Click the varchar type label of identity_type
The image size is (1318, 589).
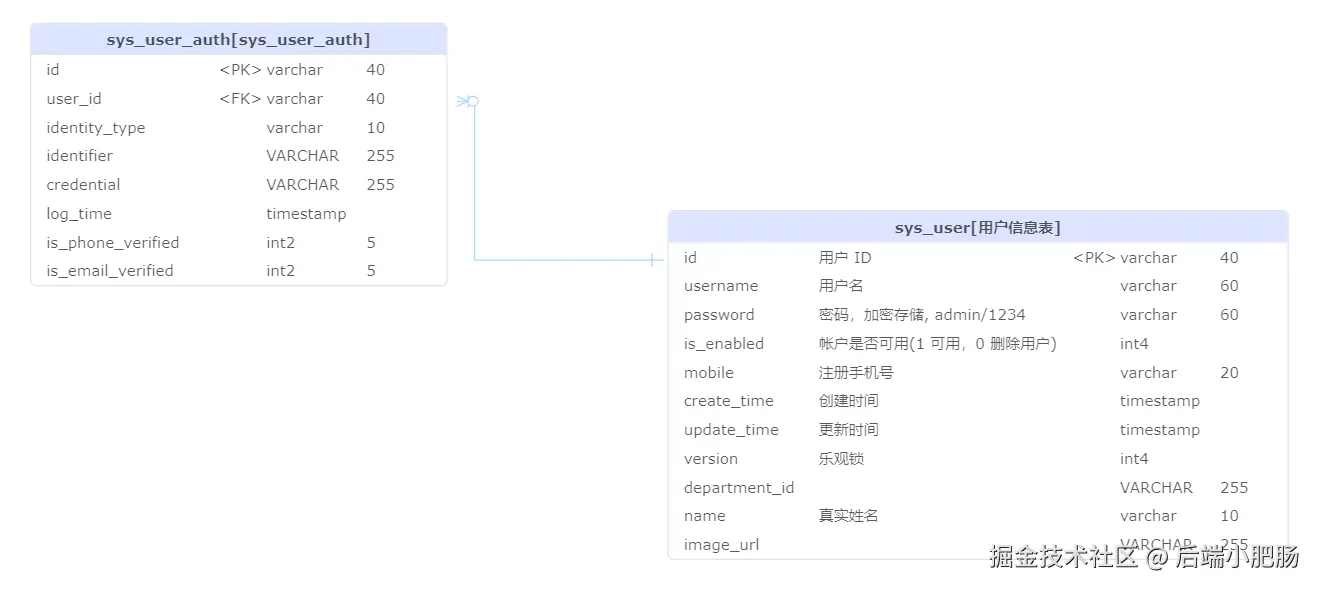coord(295,127)
